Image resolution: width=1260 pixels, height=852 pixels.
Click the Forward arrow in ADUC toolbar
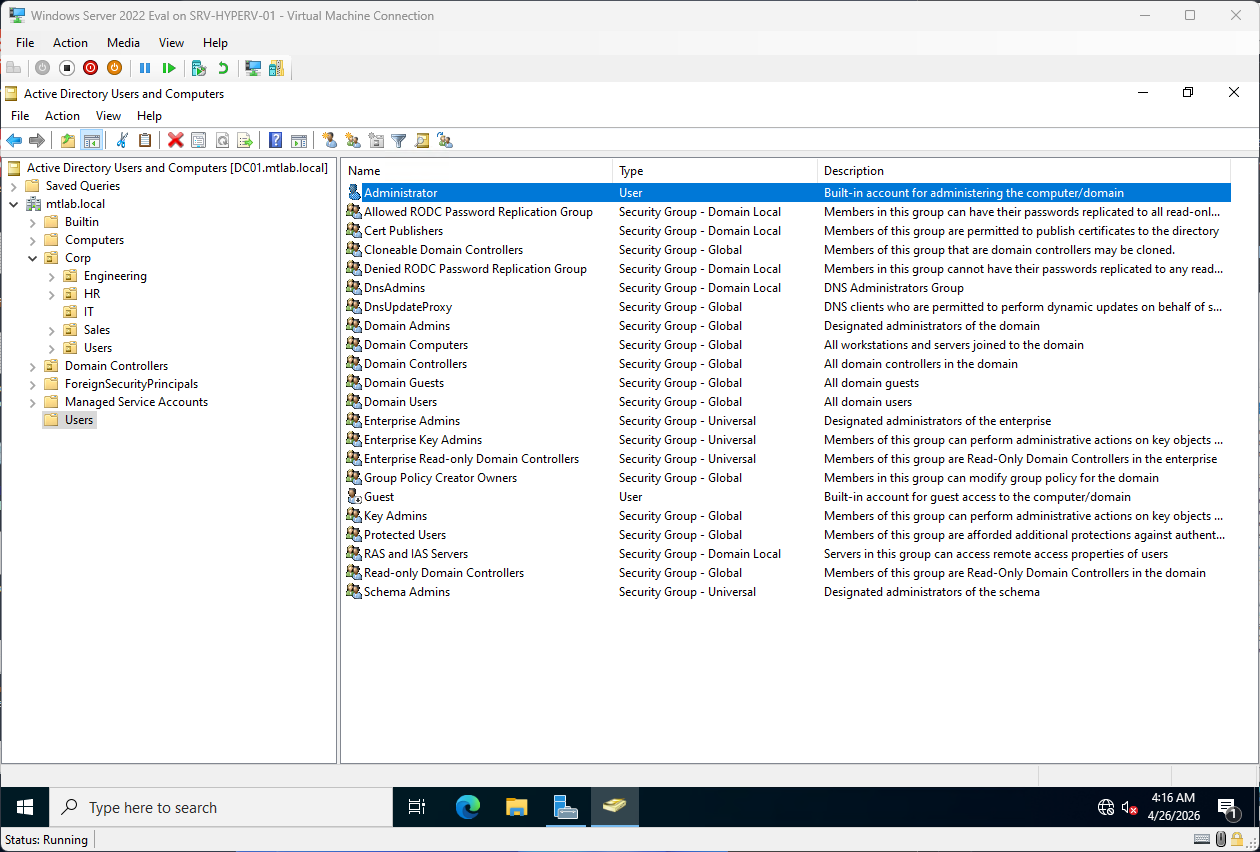coord(37,140)
